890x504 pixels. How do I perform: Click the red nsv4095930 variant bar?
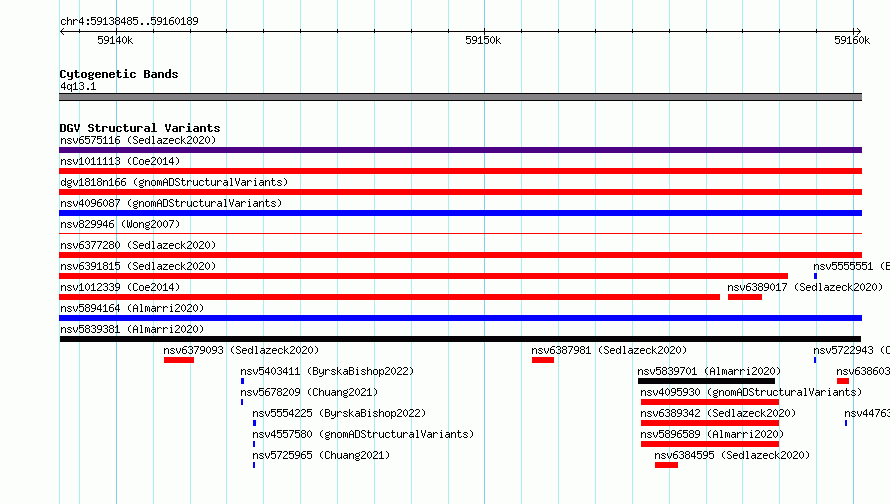pos(710,402)
